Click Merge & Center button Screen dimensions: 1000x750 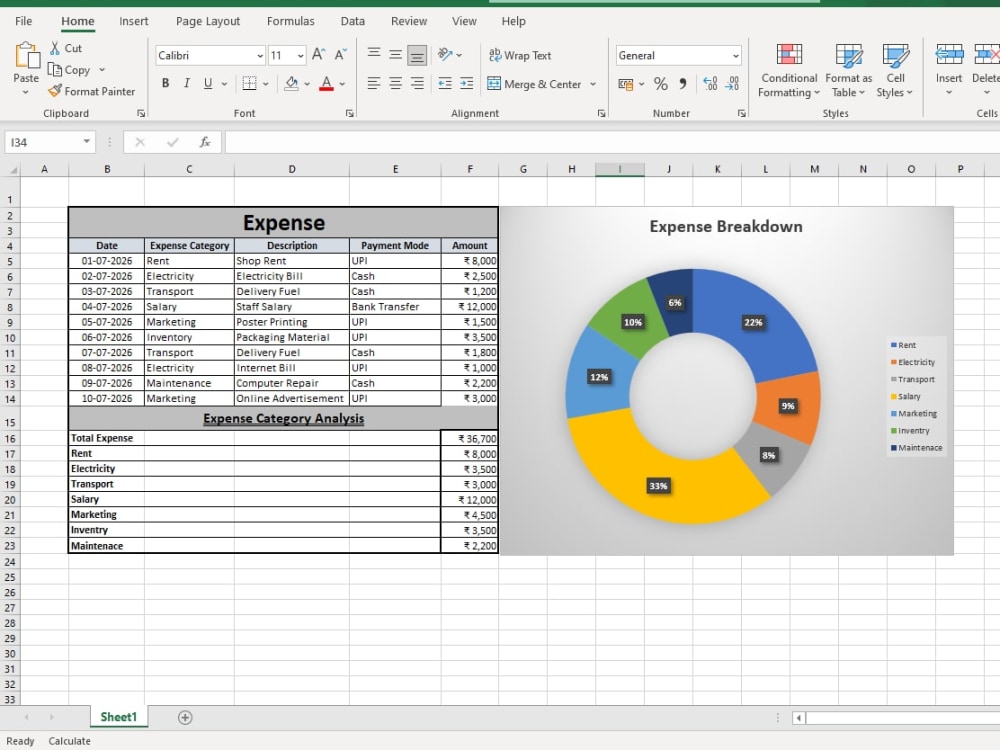click(534, 84)
